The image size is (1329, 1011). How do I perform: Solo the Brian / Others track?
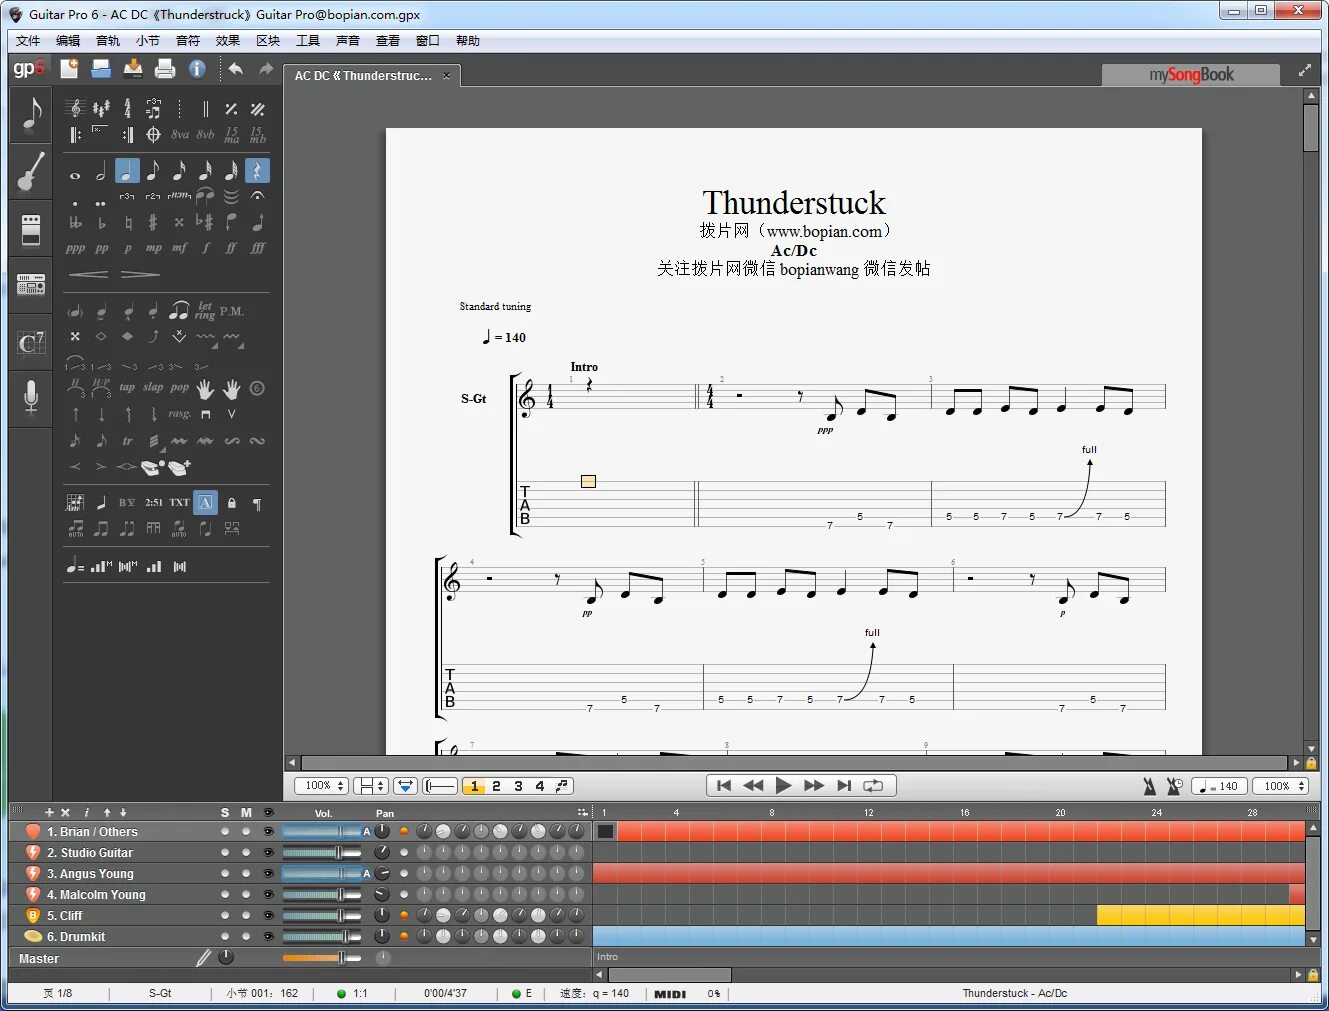[225, 832]
